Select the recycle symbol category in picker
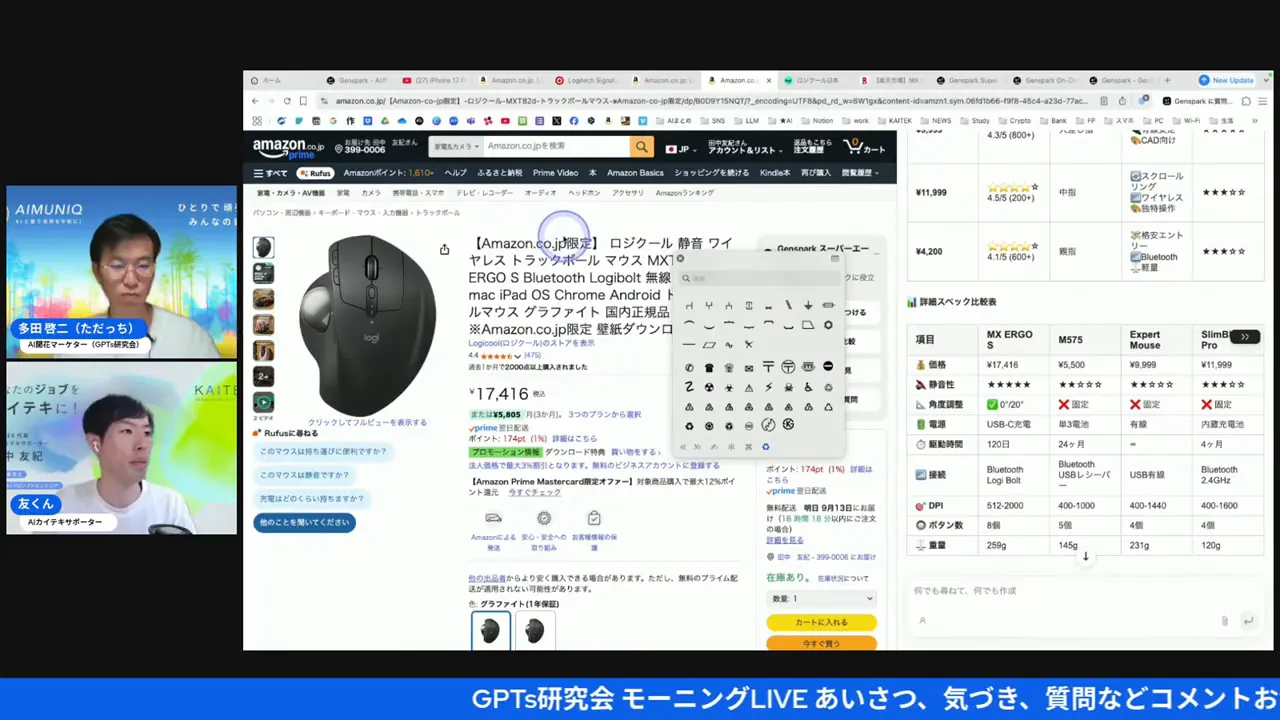This screenshot has height=720, width=1280. 765,447
